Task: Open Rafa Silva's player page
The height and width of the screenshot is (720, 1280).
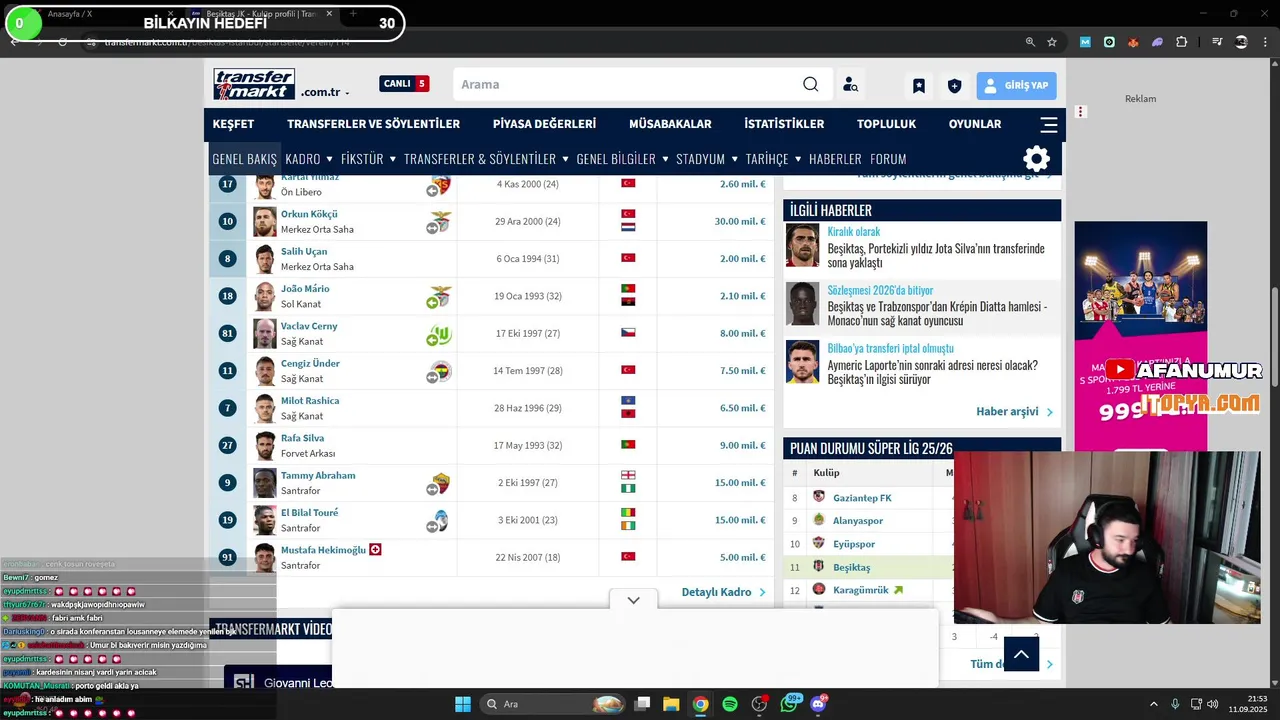Action: (x=302, y=438)
